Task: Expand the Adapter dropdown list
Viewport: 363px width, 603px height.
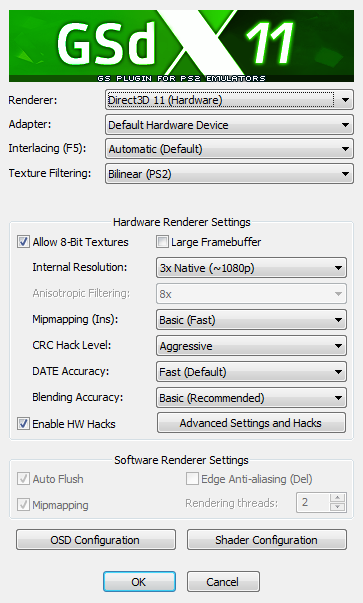Action: click(229, 125)
